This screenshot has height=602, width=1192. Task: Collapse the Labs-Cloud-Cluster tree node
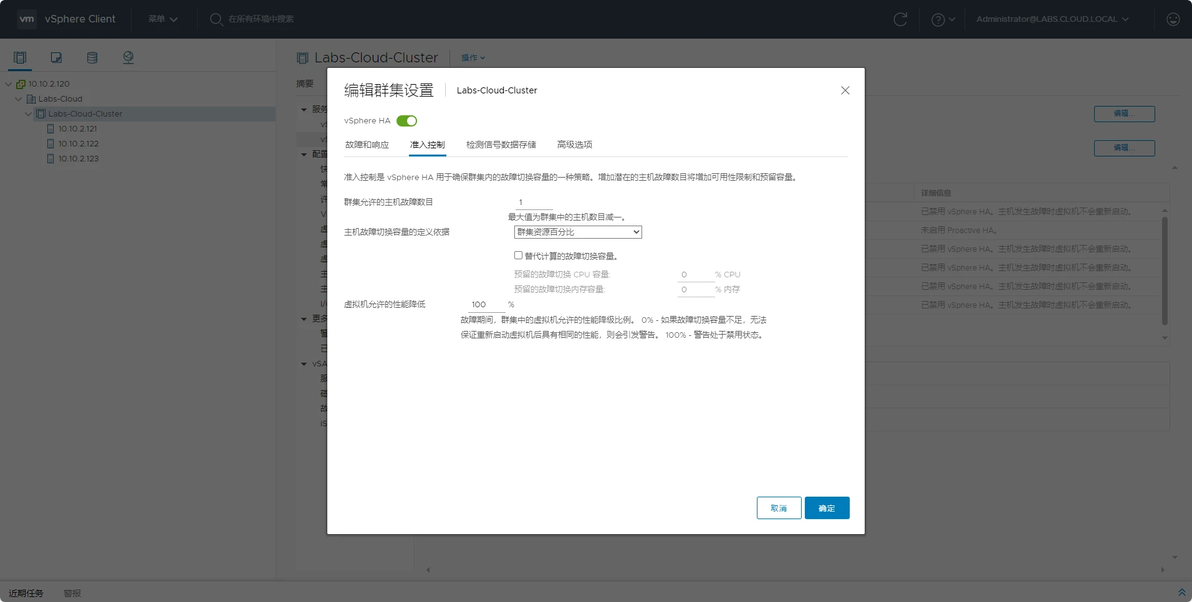(x=29, y=114)
